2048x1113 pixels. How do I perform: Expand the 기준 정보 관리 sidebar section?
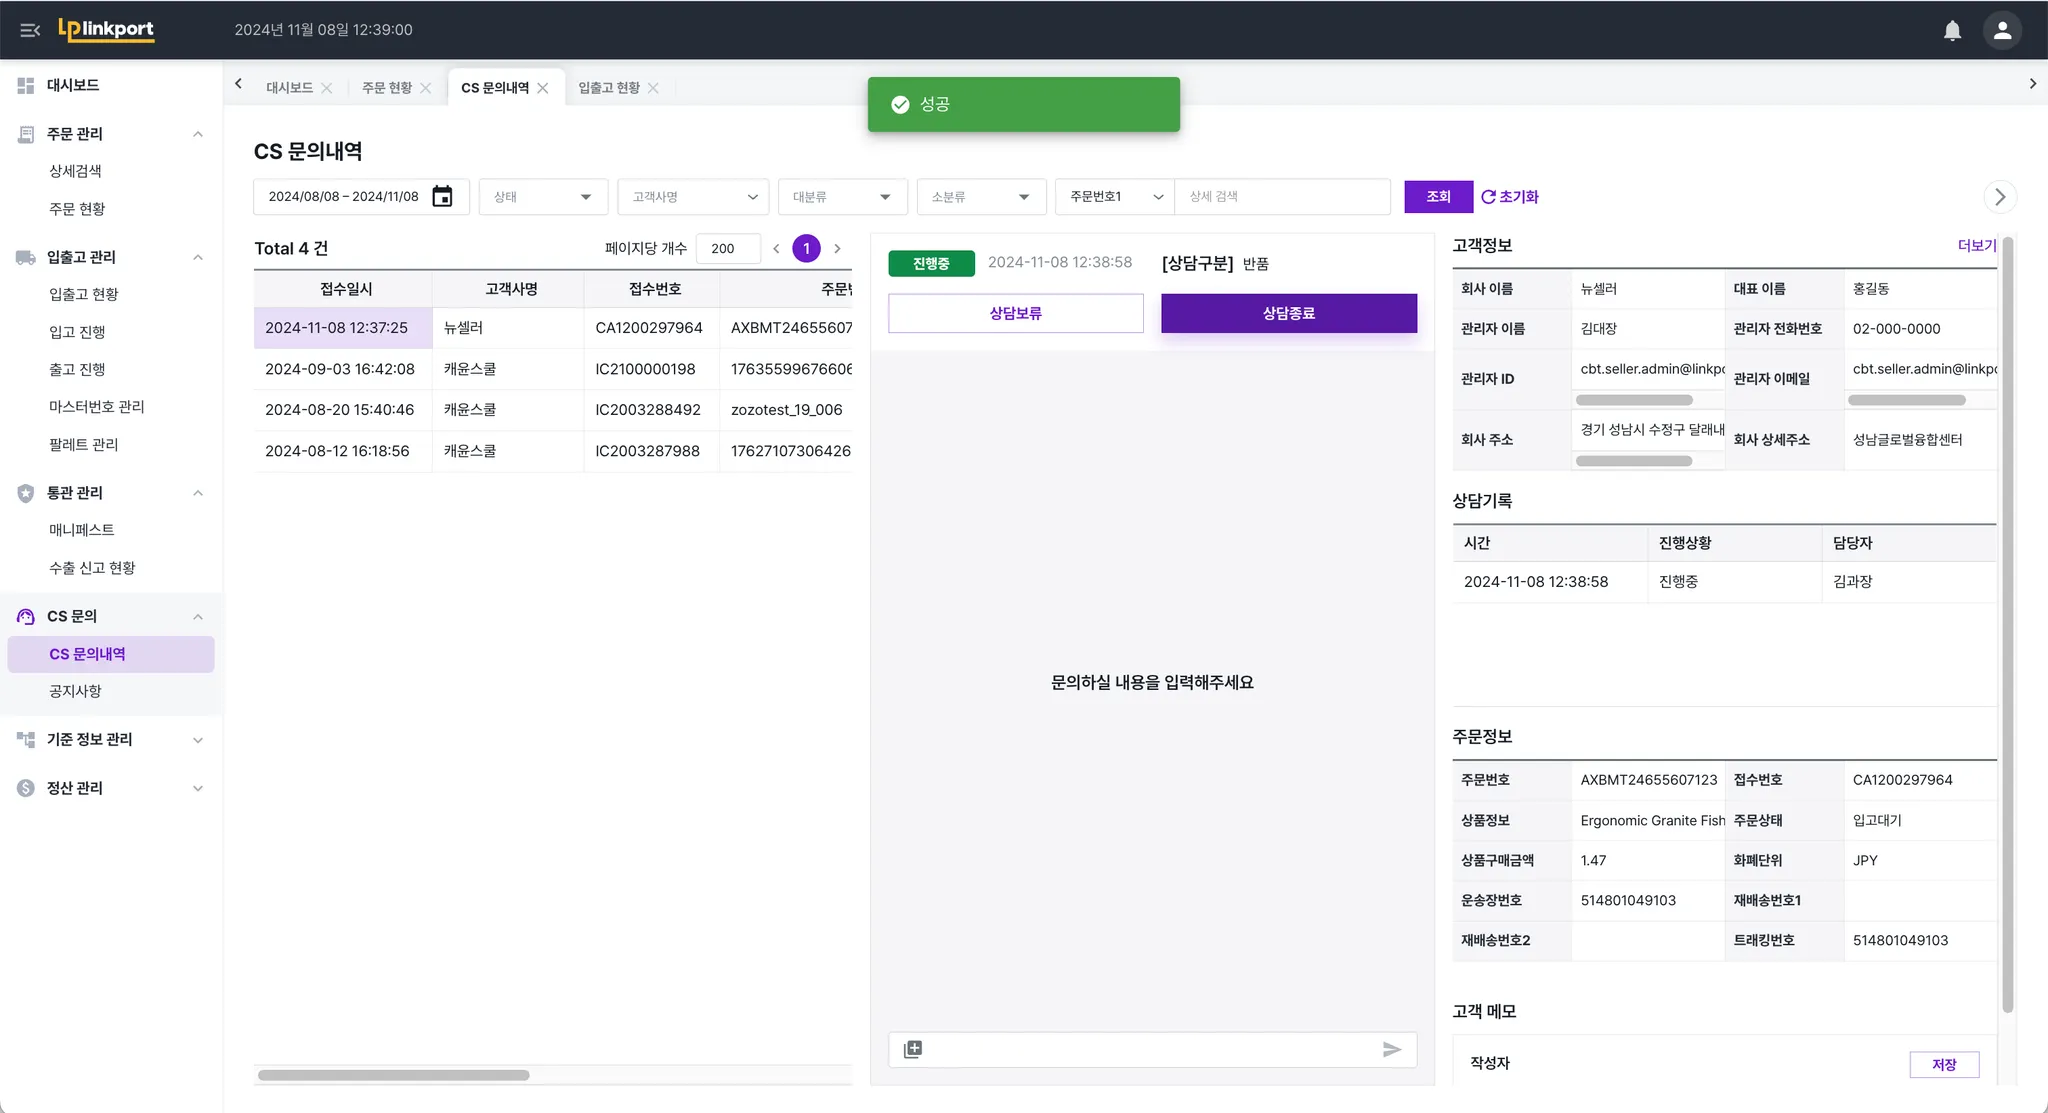pyautogui.click(x=198, y=740)
